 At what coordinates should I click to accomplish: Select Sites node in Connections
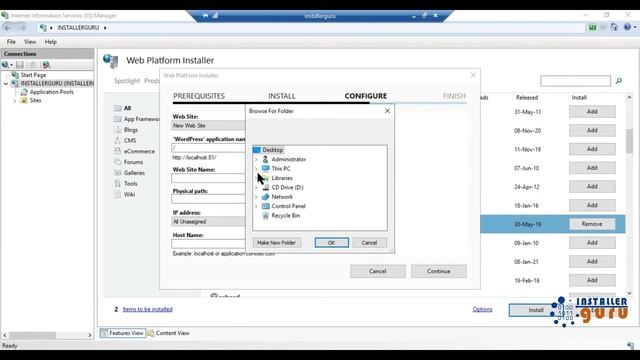[x=36, y=100]
